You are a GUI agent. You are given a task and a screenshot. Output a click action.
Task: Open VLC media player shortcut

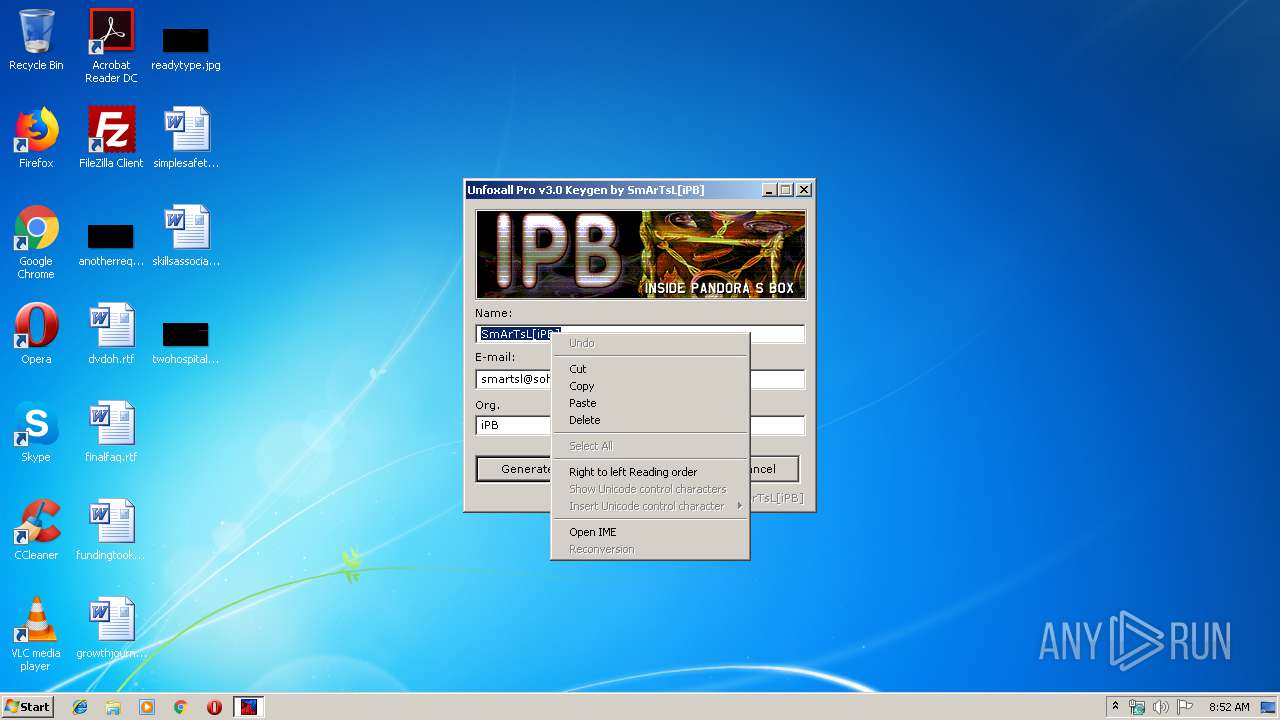pos(36,634)
